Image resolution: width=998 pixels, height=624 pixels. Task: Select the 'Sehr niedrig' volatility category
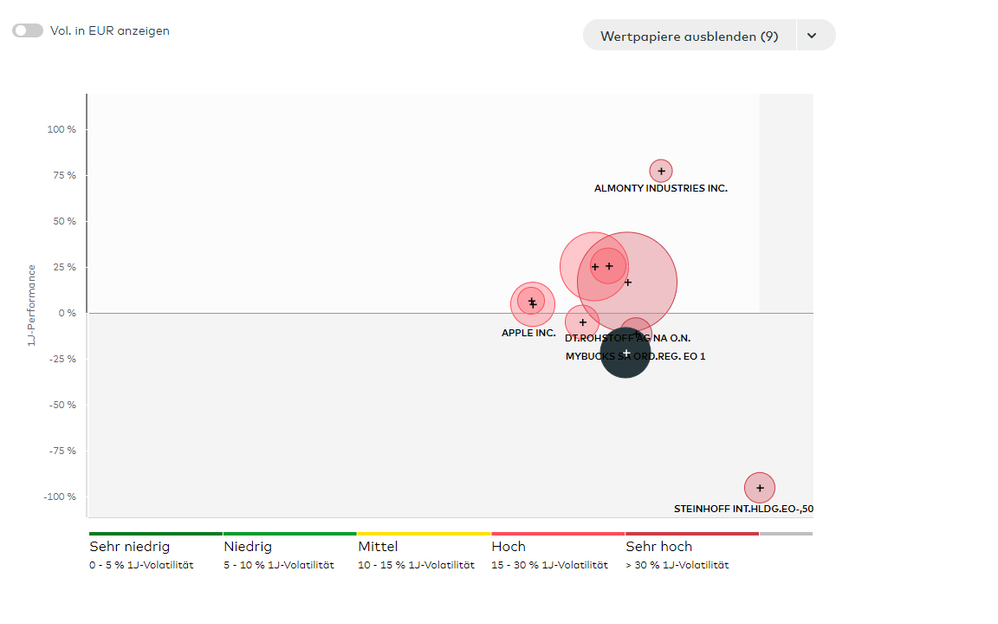(x=130, y=547)
